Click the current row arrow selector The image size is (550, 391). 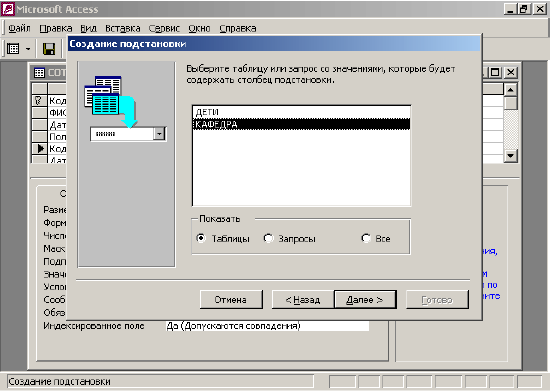39,148
